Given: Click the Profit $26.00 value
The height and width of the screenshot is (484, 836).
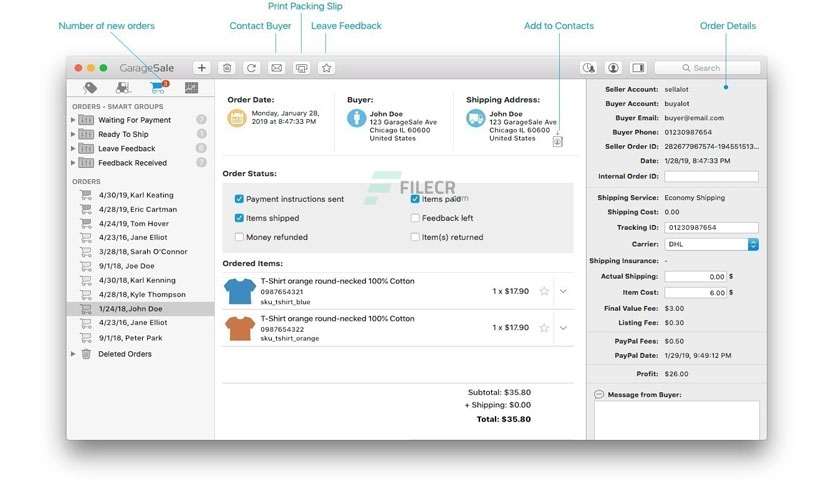Looking at the screenshot, I should (x=677, y=374).
